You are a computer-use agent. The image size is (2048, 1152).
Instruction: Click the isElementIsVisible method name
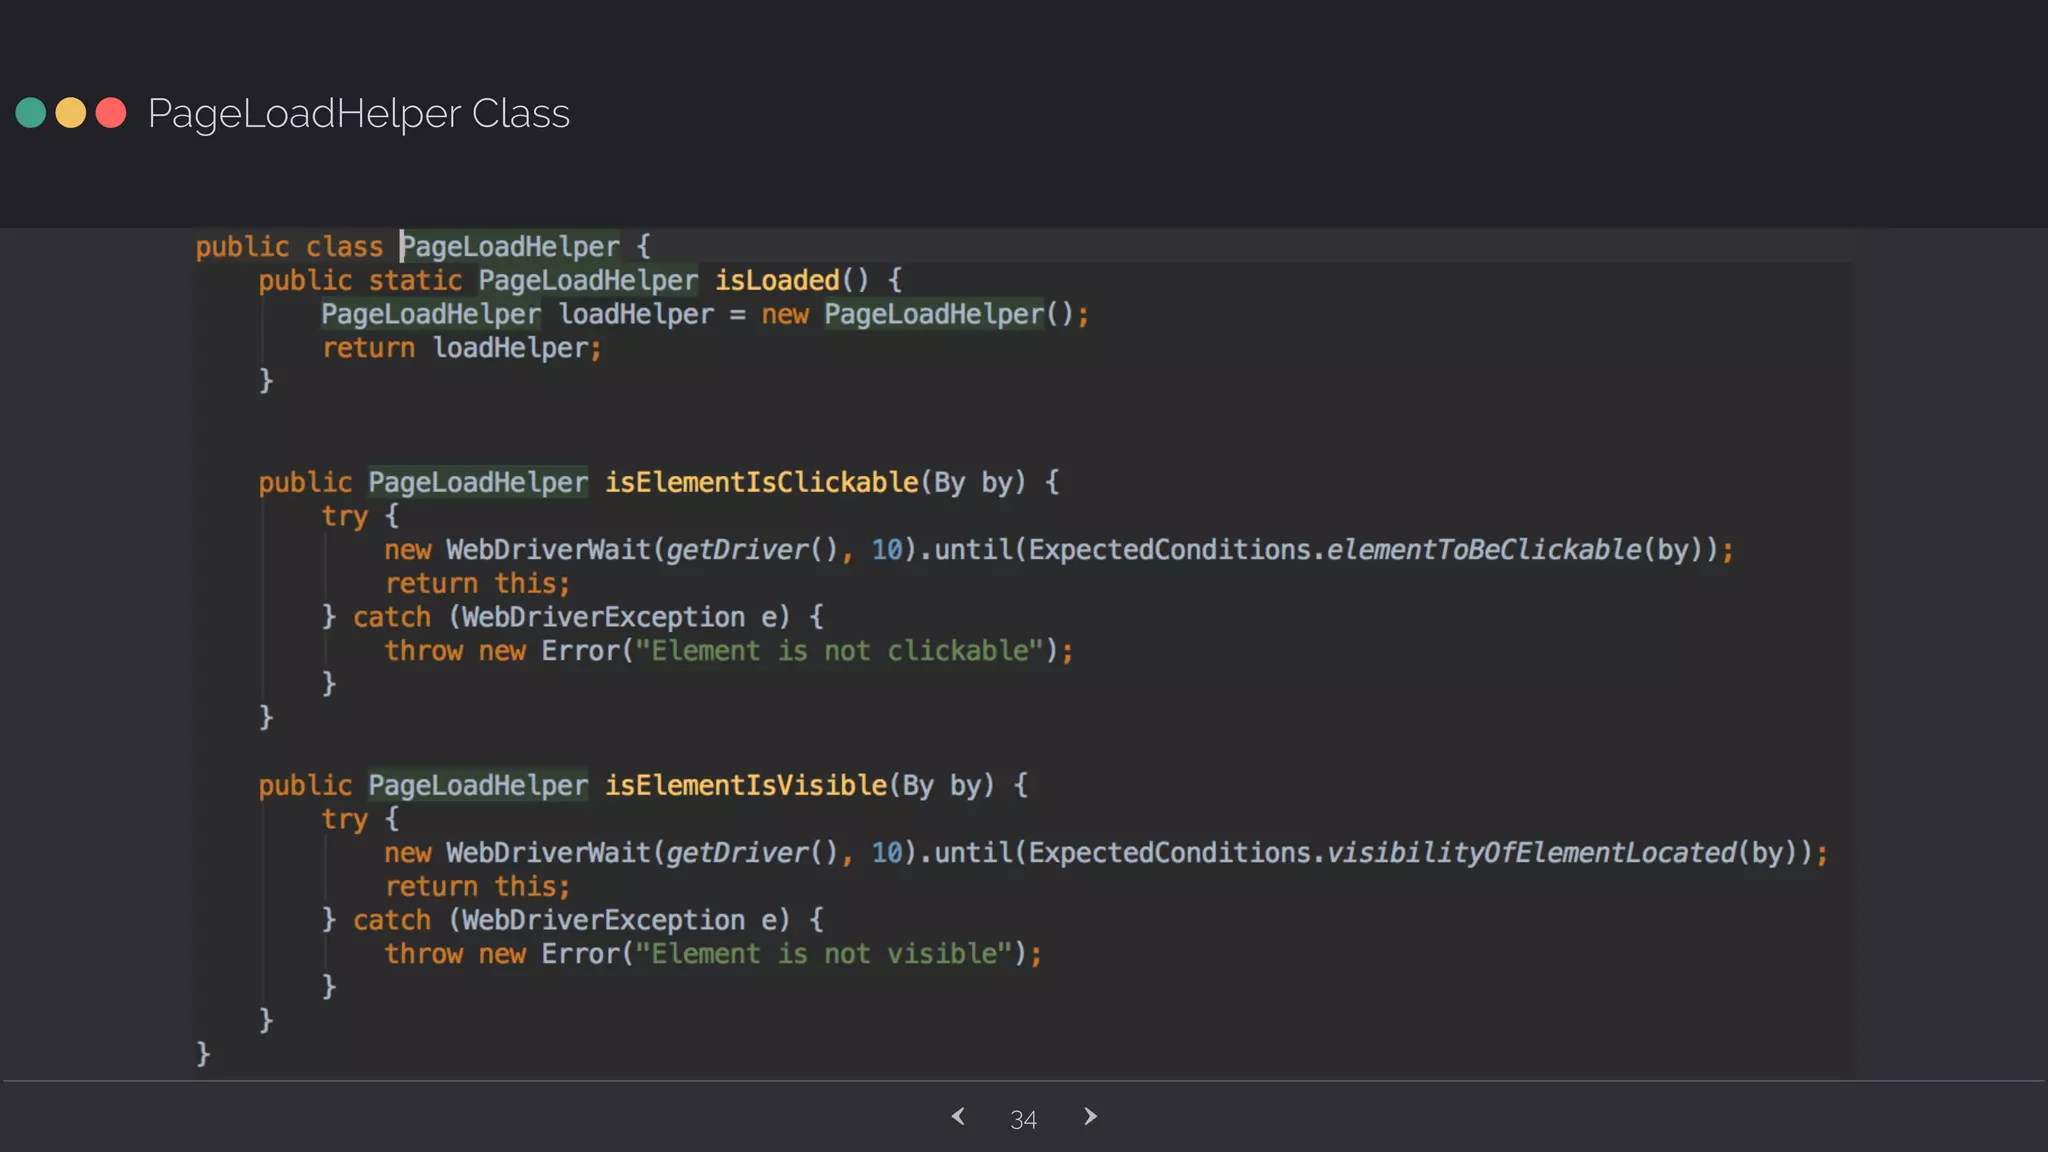pos(745,786)
